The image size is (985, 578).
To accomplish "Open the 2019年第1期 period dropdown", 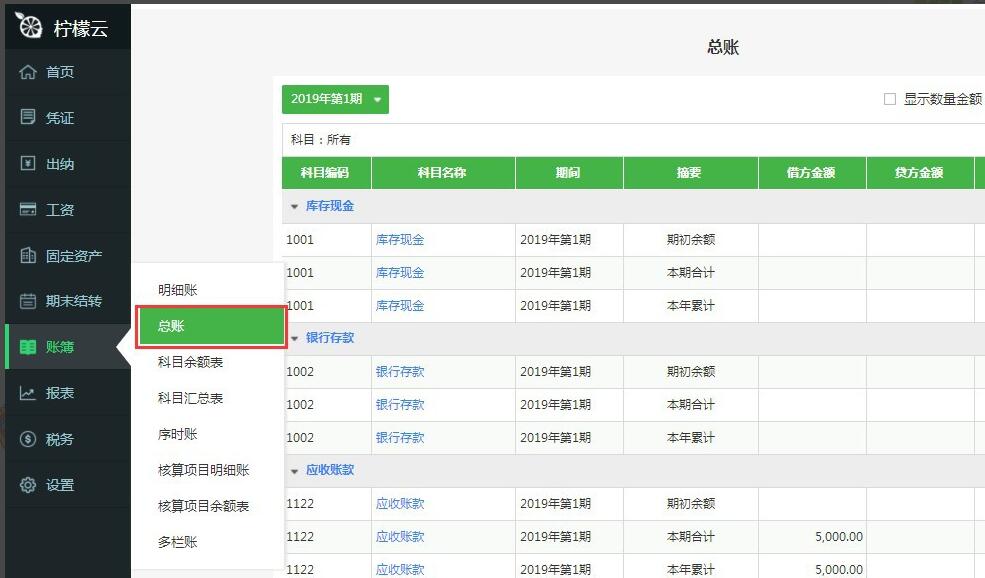I will coord(334,99).
